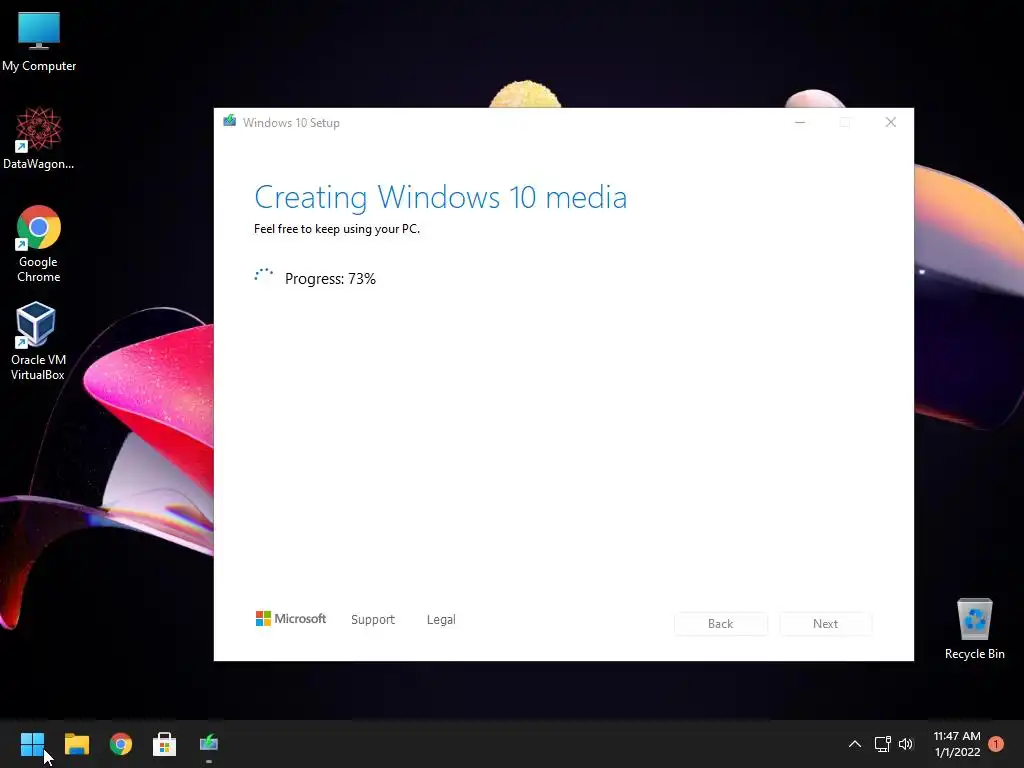Open the volume tray icon
This screenshot has width=1024, height=768.
(906, 744)
